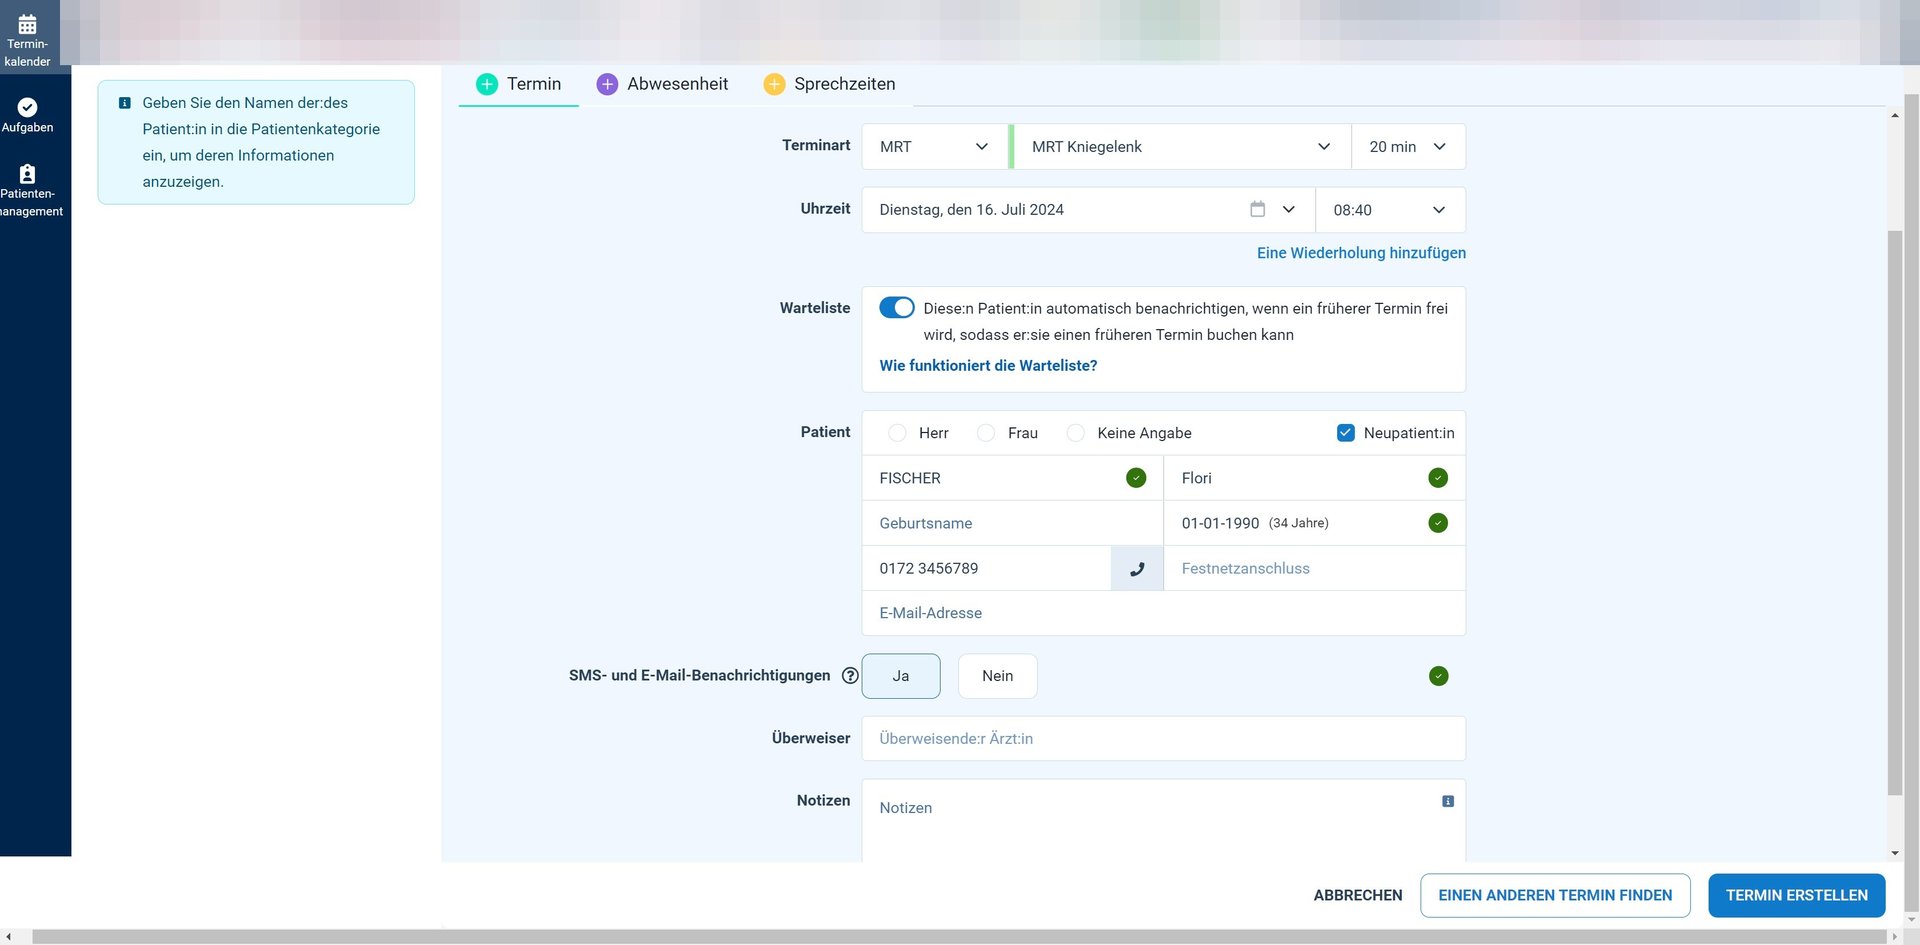1920x945 pixels.
Task: Click the horizontal scrollbar at the bottom
Action: tap(960, 937)
